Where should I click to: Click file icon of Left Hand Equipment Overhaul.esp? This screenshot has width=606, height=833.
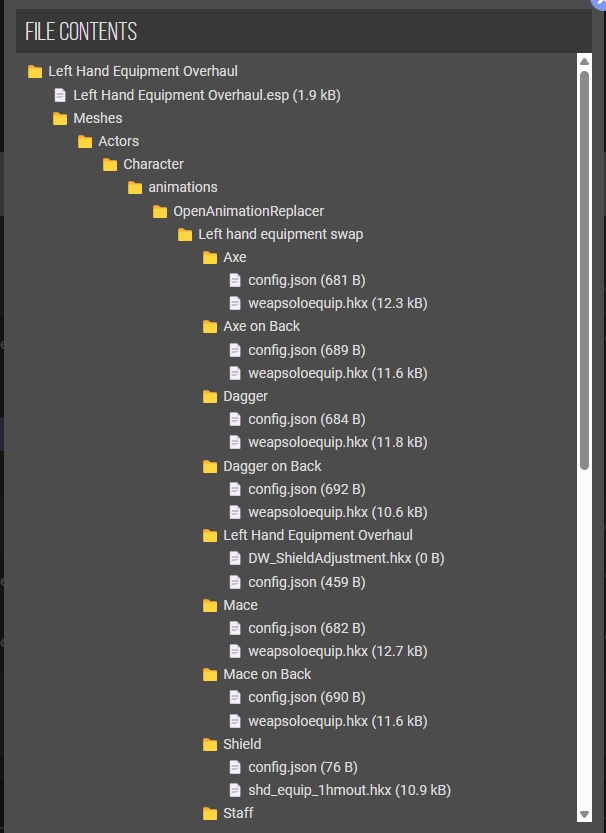coord(60,95)
